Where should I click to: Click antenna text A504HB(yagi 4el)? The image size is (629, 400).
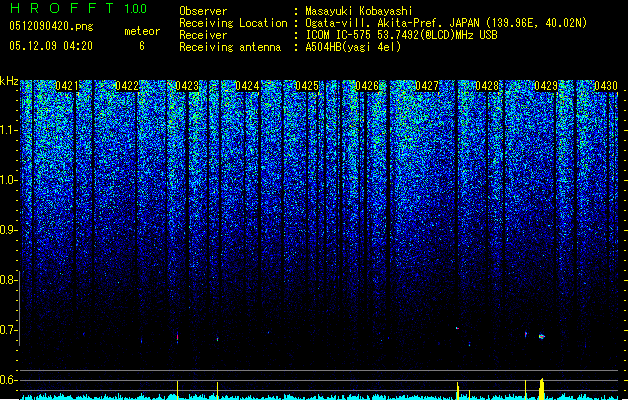tap(353, 47)
